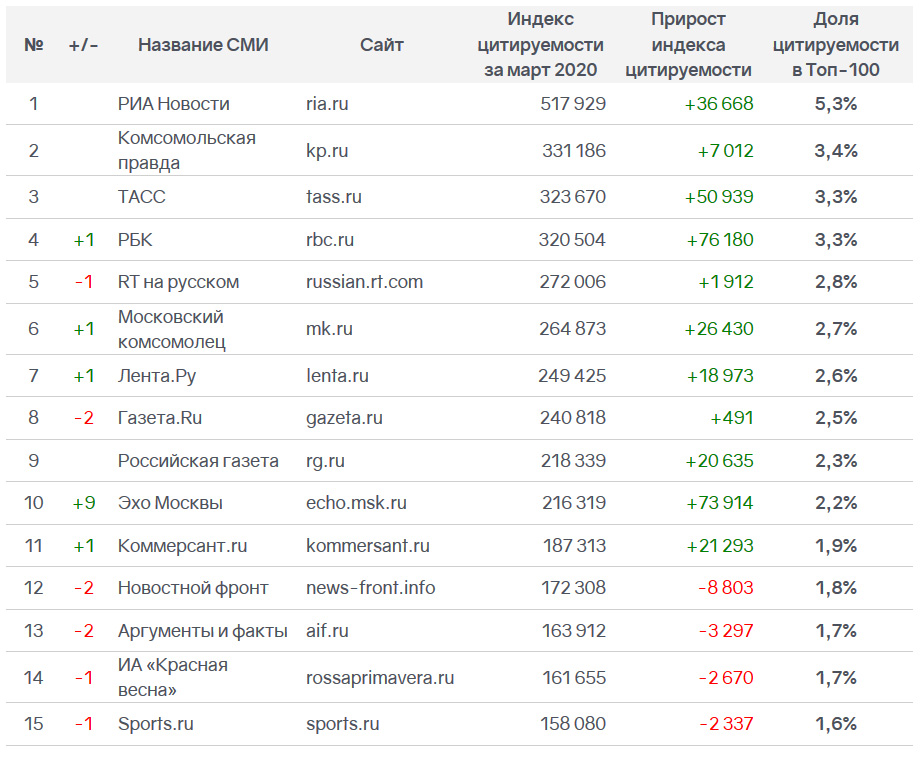Click the gazeta.ru site cell
The width and height of the screenshot is (924, 760).
tap(344, 418)
